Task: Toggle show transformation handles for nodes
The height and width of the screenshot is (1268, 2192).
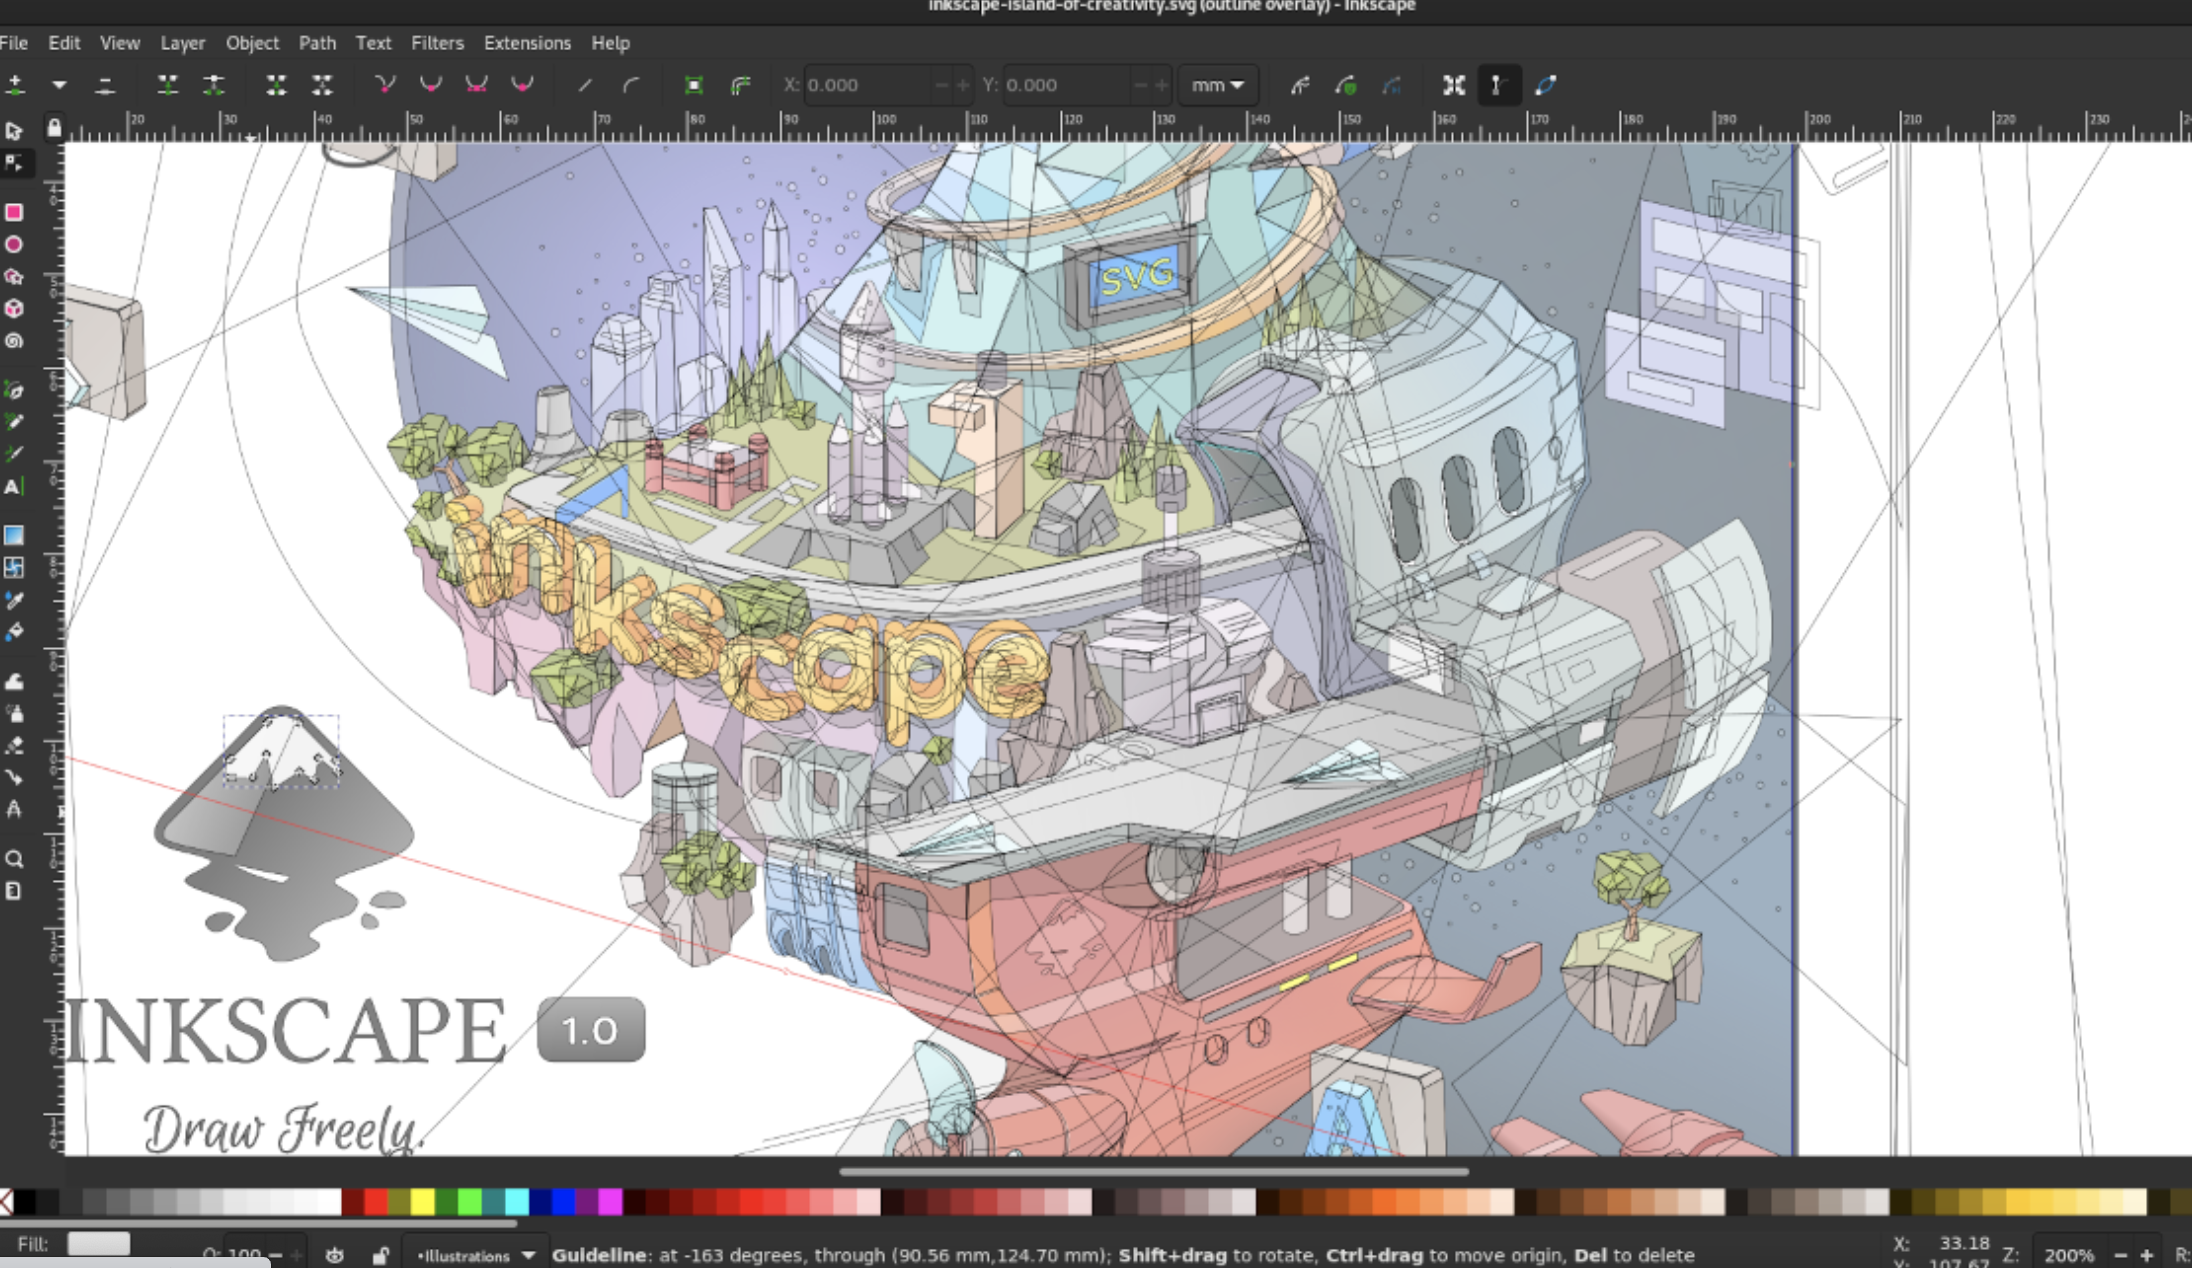Action: tap(1454, 85)
